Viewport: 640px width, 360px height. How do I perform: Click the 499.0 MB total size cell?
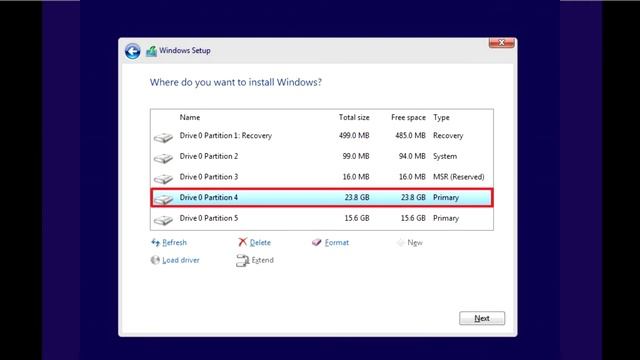[354, 136]
